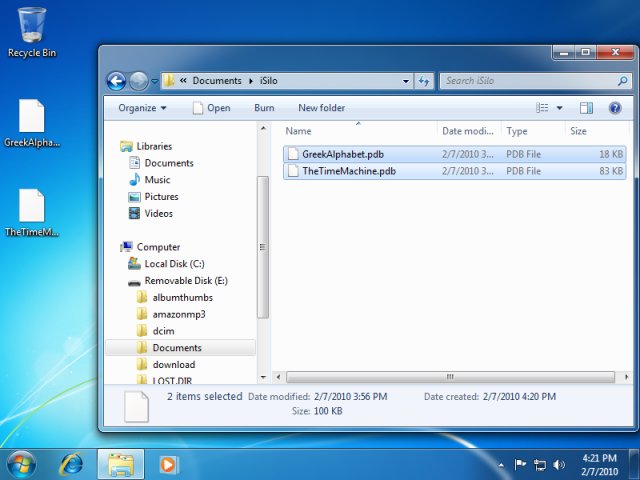The height and width of the screenshot is (480, 640).
Task: Open the Help question mark icon
Action: pyautogui.click(x=615, y=108)
